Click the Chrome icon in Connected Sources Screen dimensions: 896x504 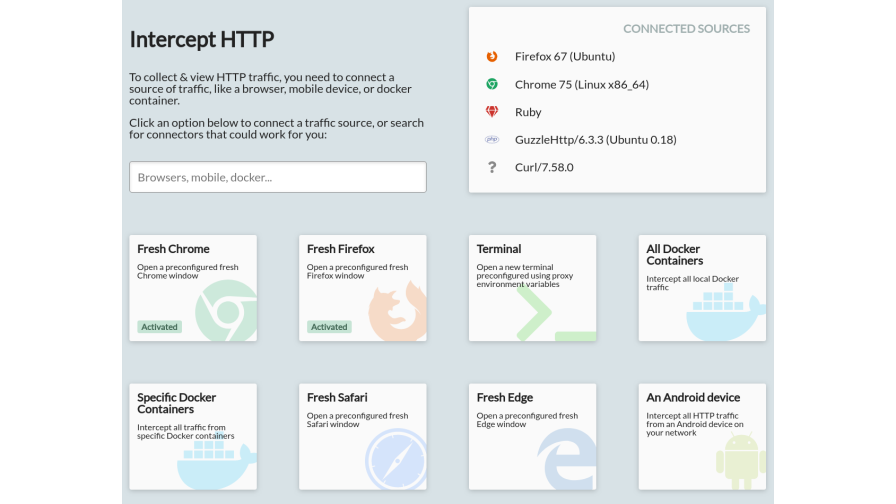click(492, 85)
